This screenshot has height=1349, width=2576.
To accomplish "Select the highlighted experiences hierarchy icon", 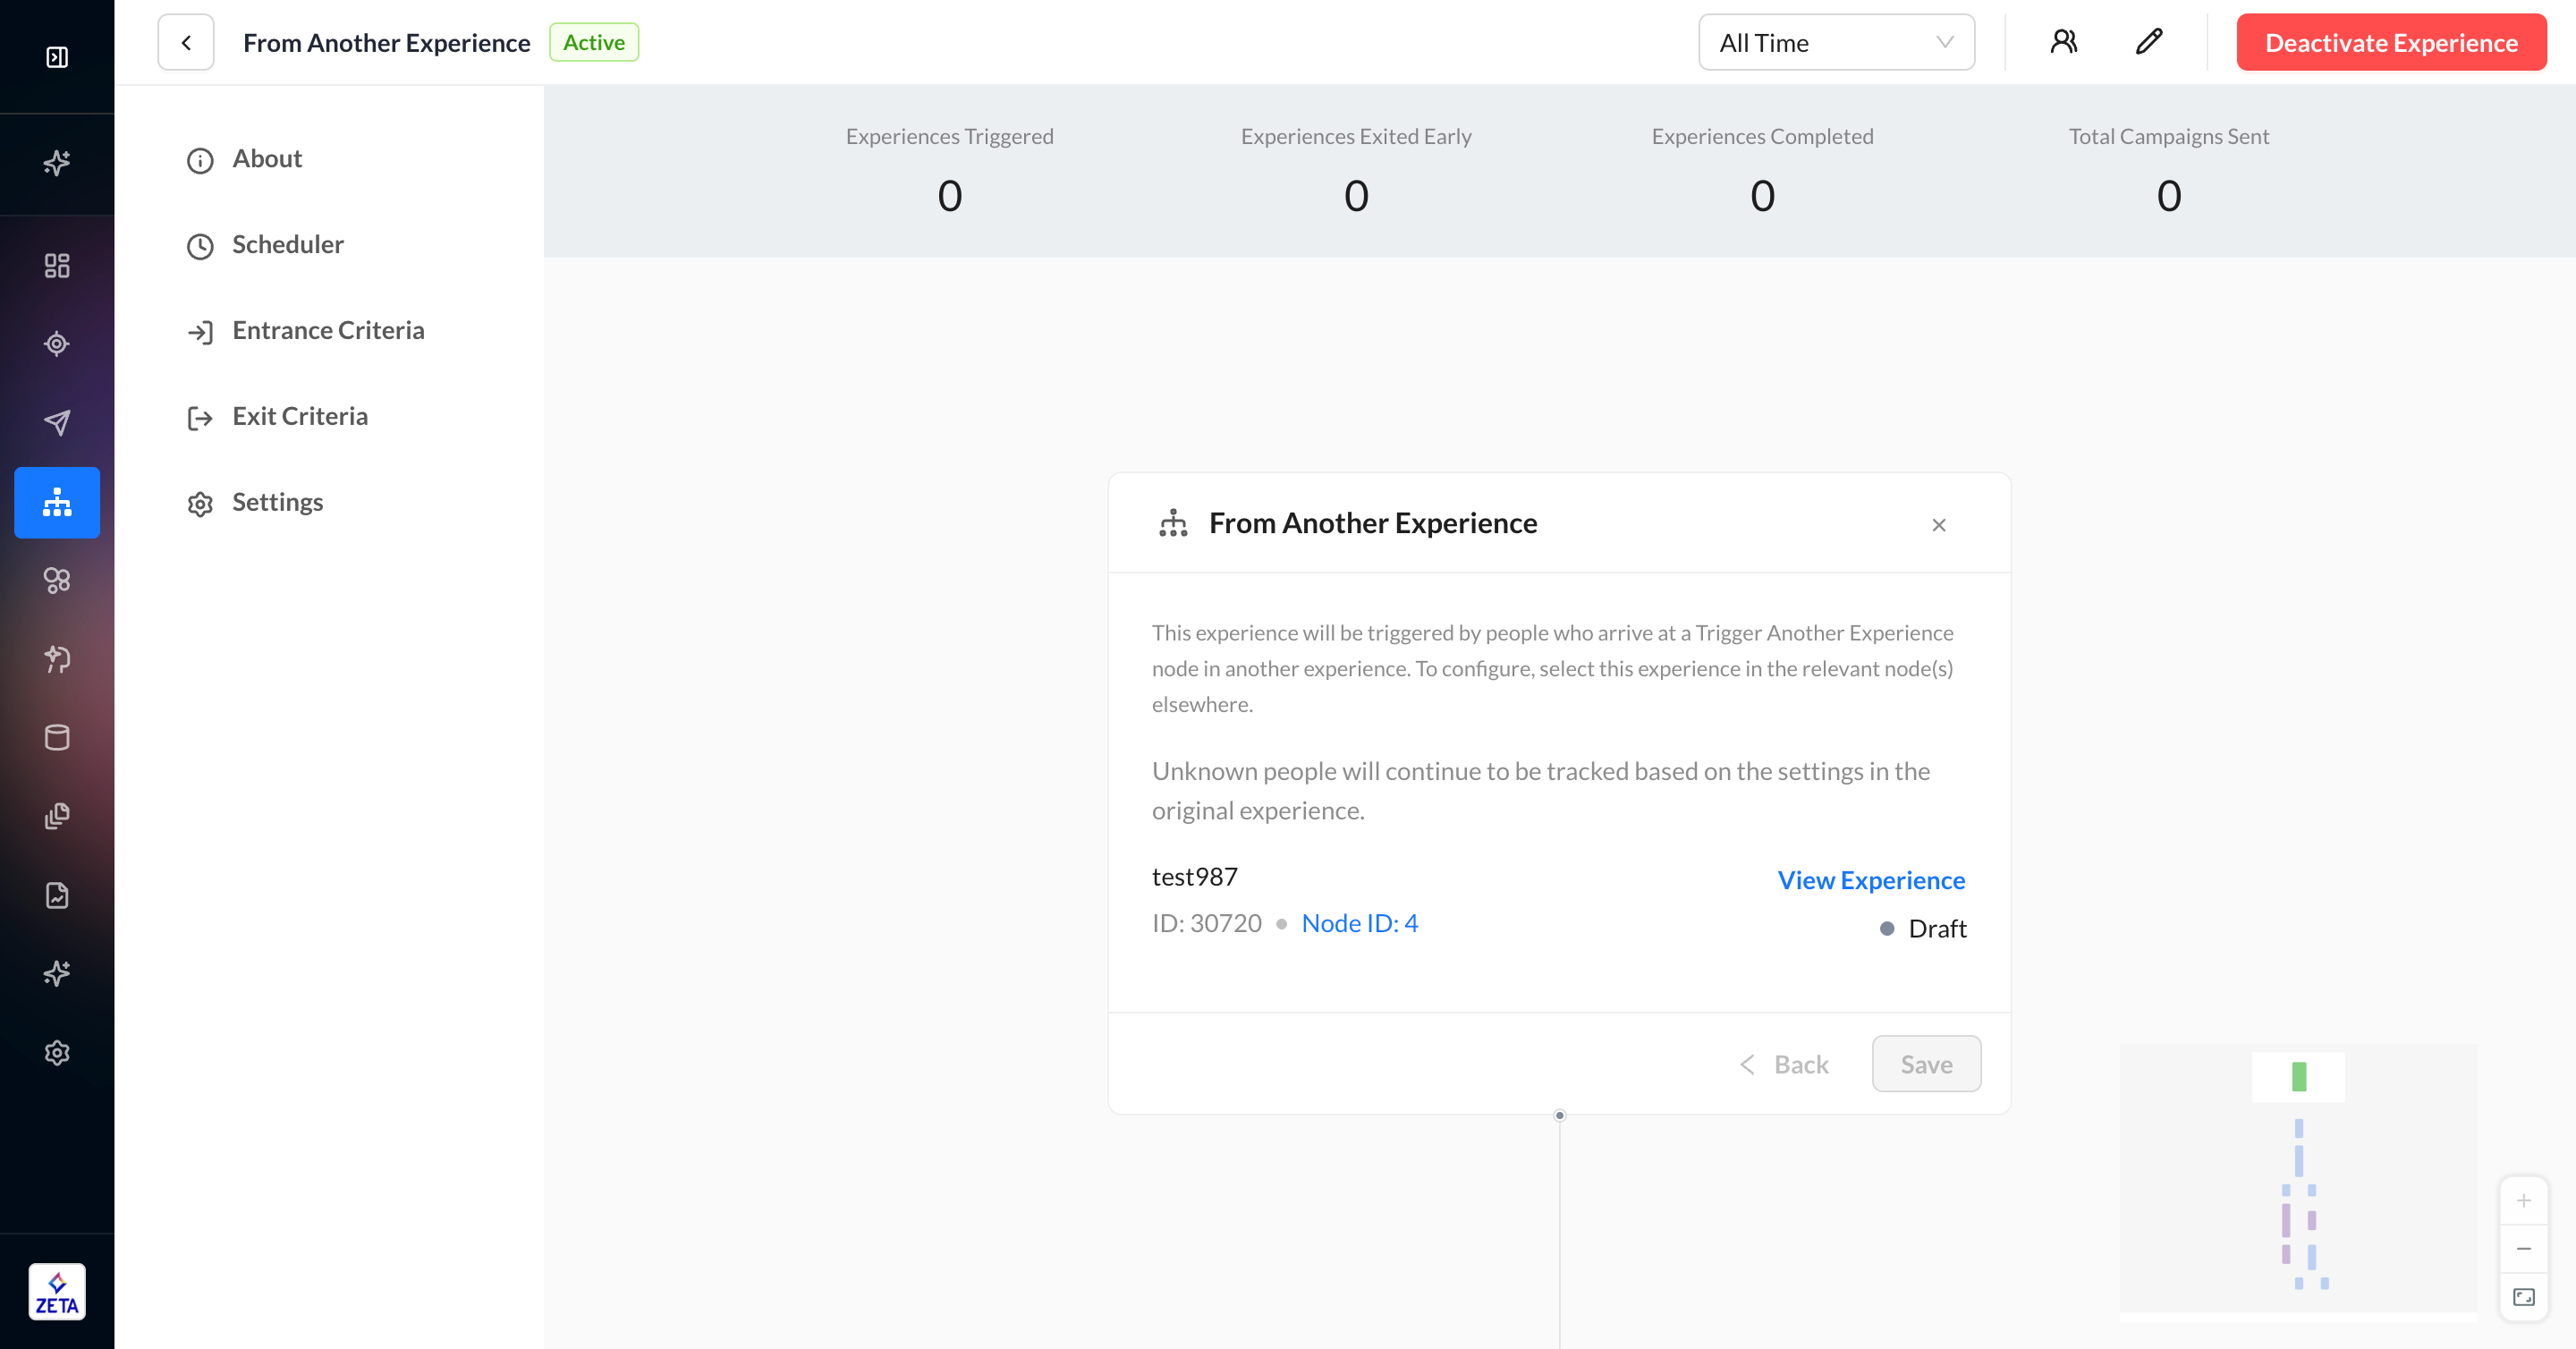I will pos(57,502).
